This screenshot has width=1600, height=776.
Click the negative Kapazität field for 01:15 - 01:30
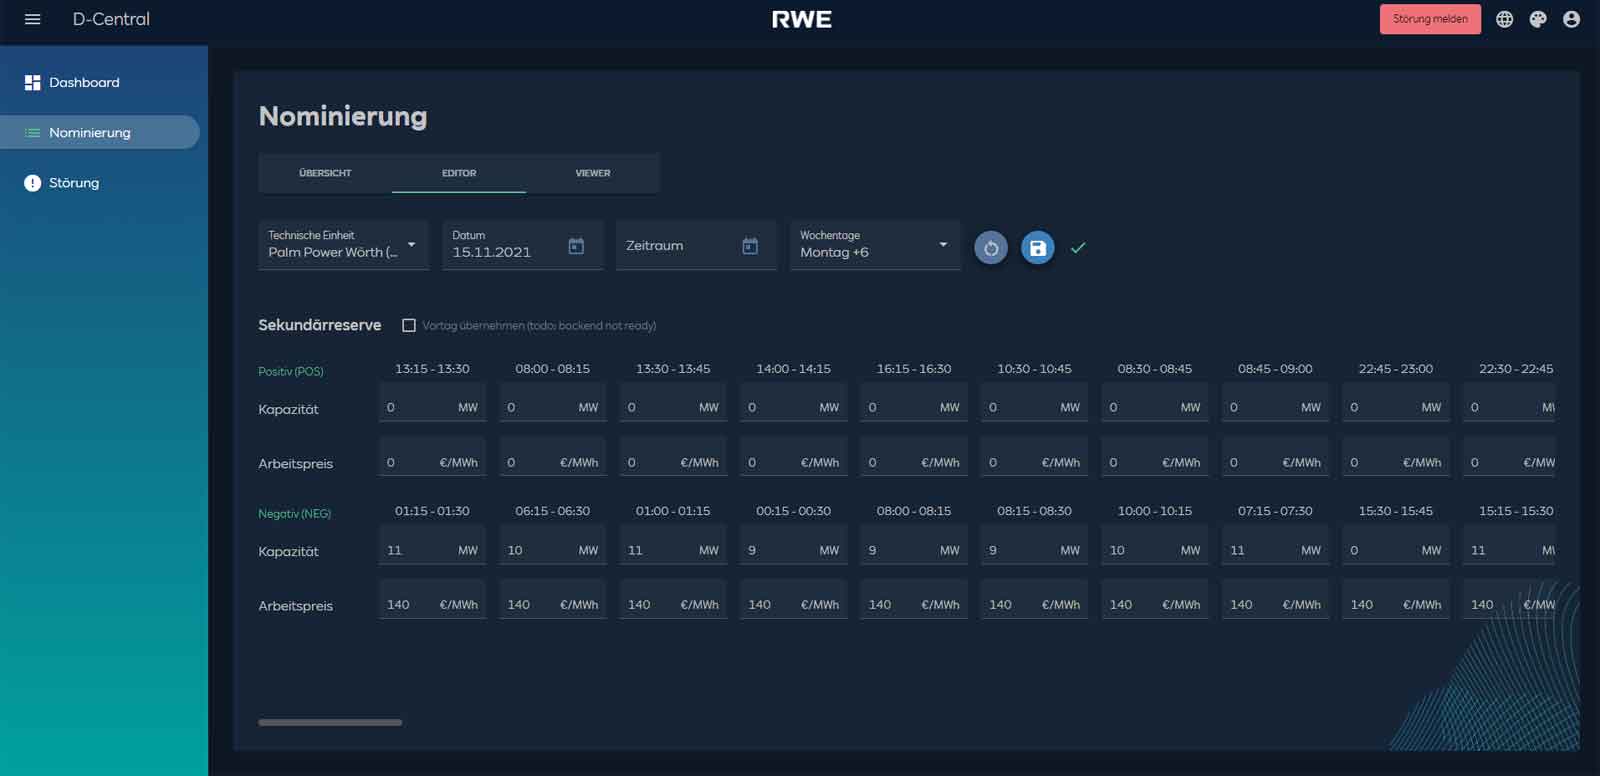coord(420,550)
